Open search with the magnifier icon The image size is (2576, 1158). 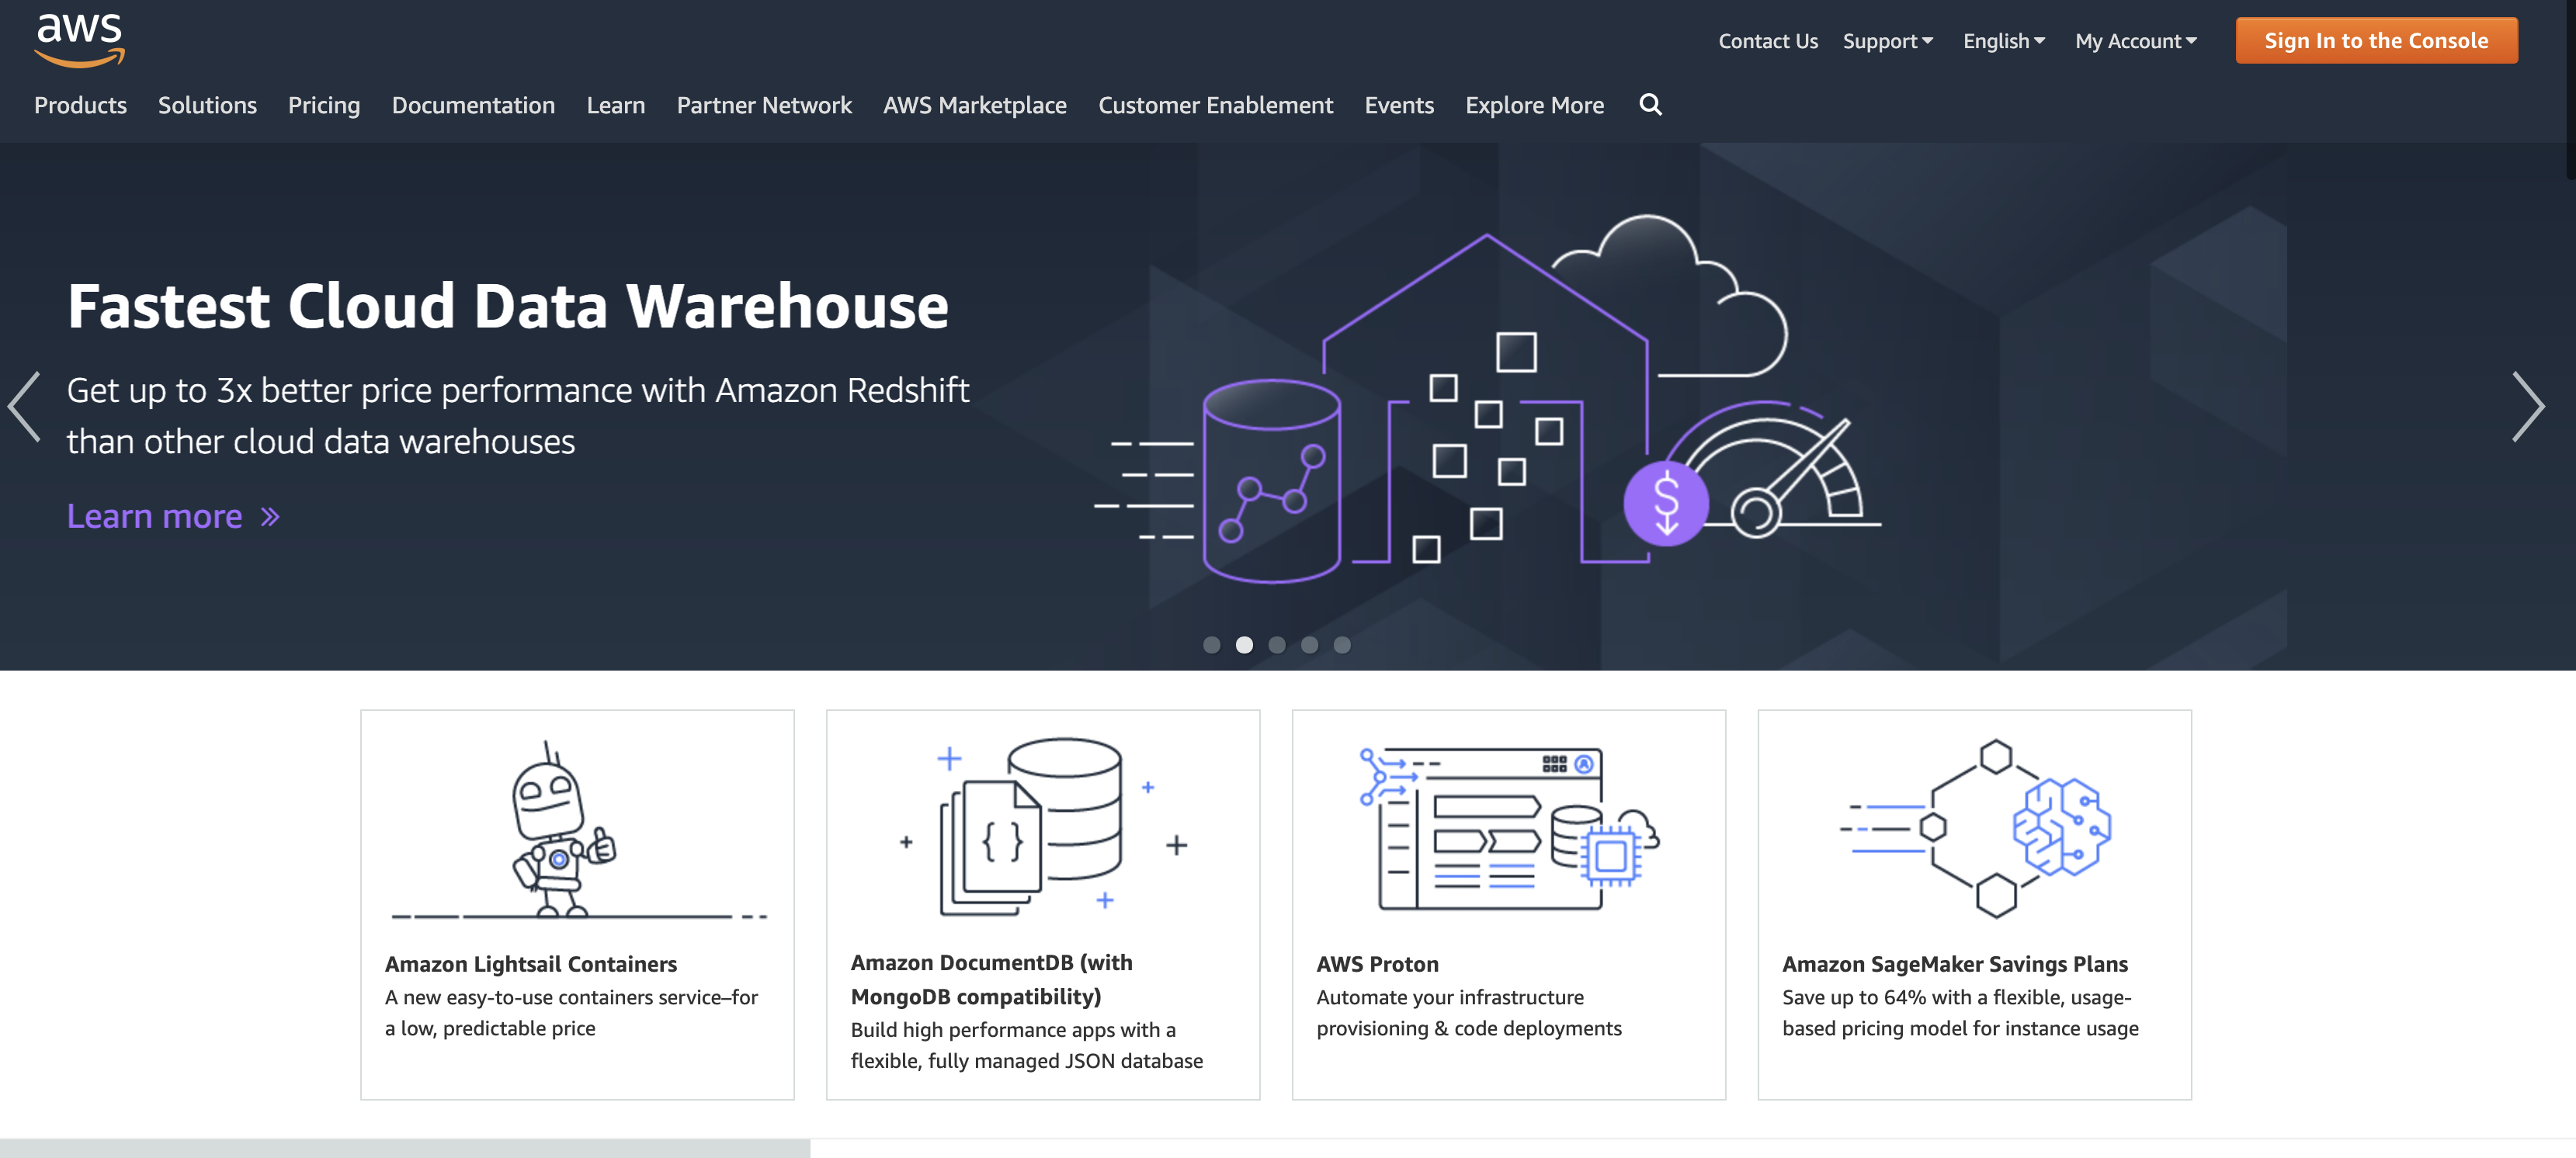(x=1650, y=105)
